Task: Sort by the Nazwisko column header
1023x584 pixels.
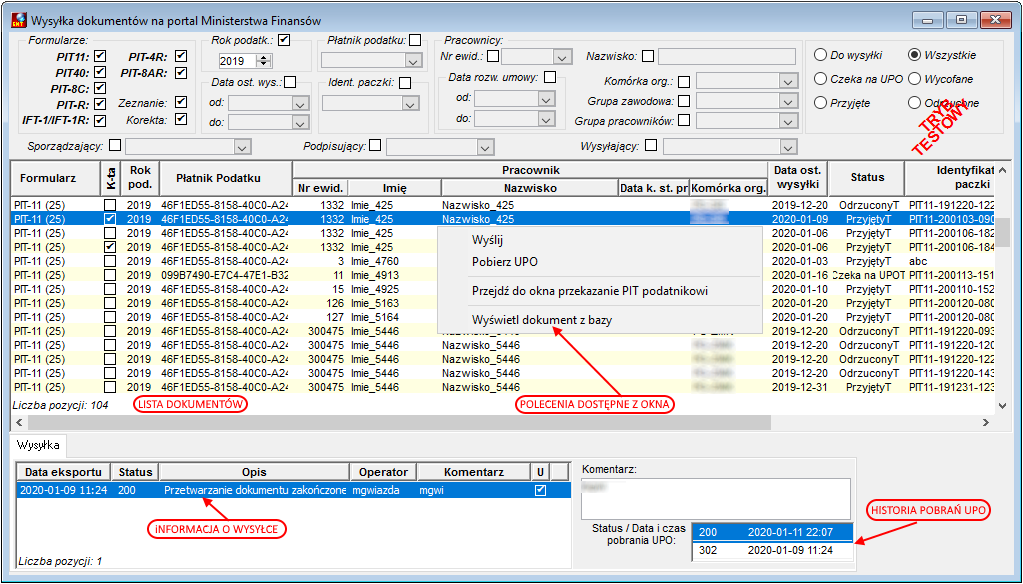Action: (x=529, y=188)
